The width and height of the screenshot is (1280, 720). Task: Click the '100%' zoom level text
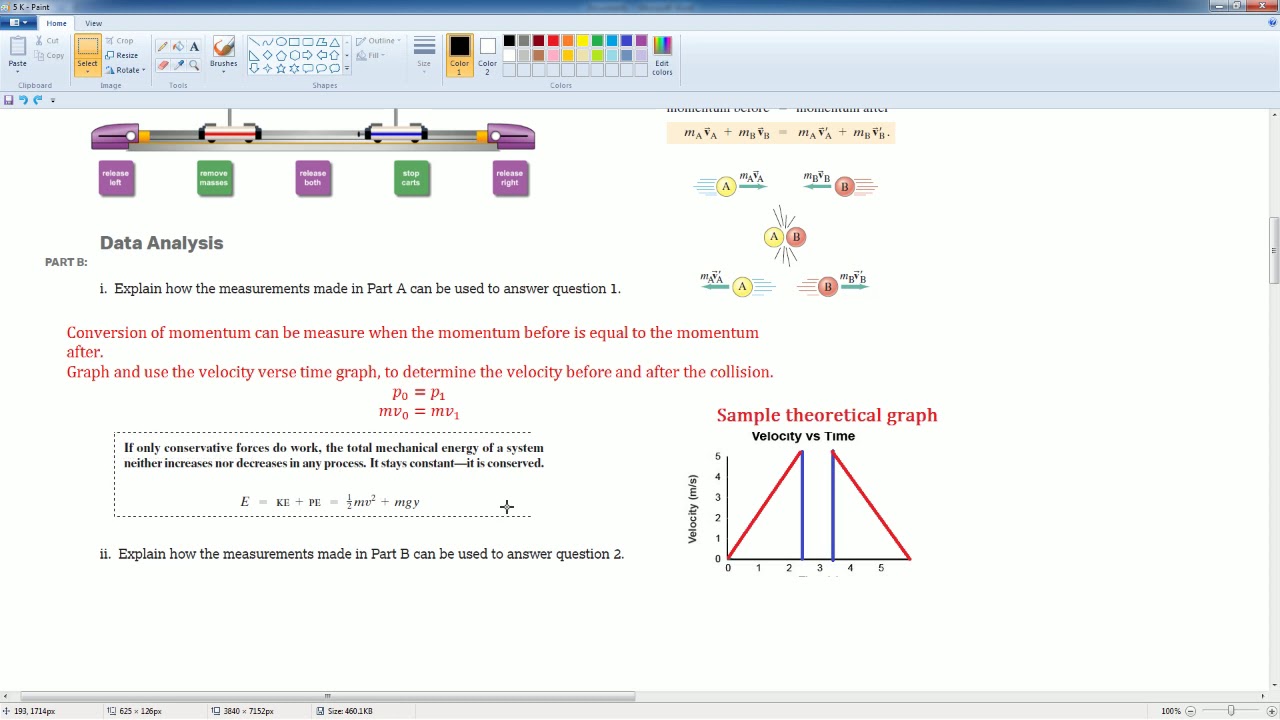[x=1170, y=711]
